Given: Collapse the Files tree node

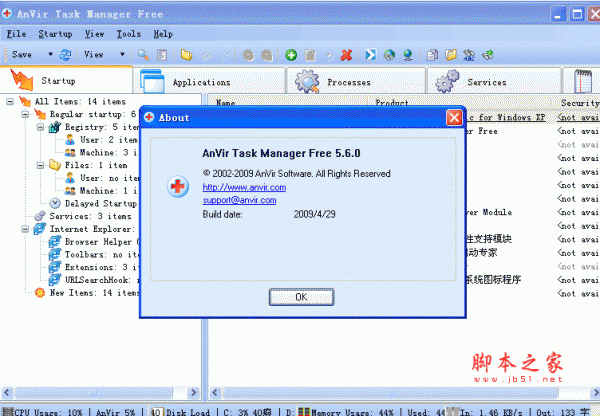Looking at the screenshot, I should [40, 165].
